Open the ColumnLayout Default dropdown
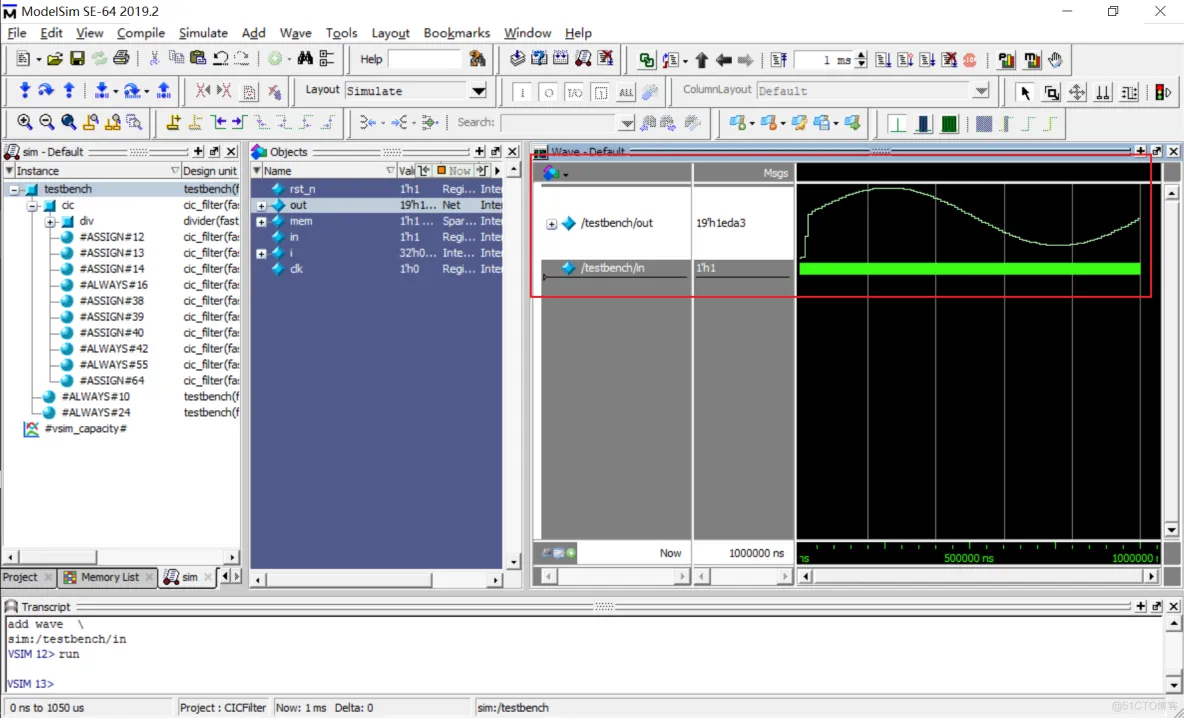 coord(980,91)
